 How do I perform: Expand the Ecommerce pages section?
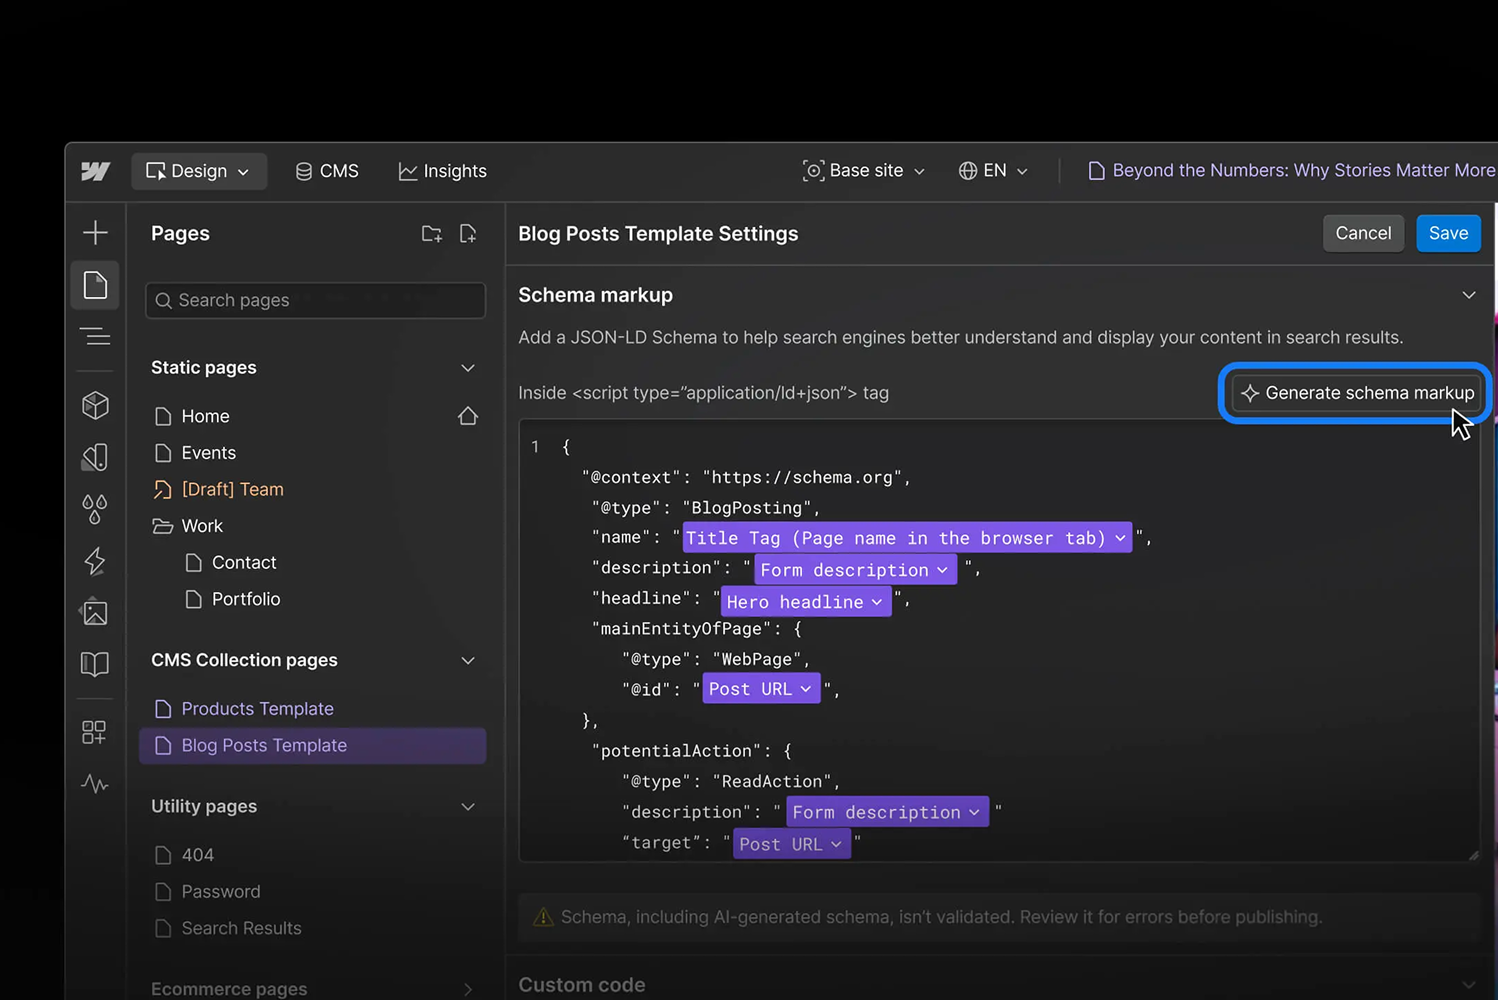click(x=467, y=989)
